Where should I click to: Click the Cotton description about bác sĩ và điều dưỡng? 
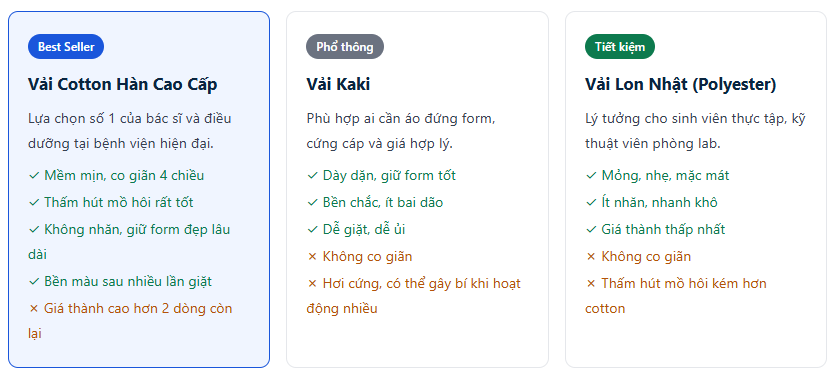pyautogui.click(x=130, y=131)
